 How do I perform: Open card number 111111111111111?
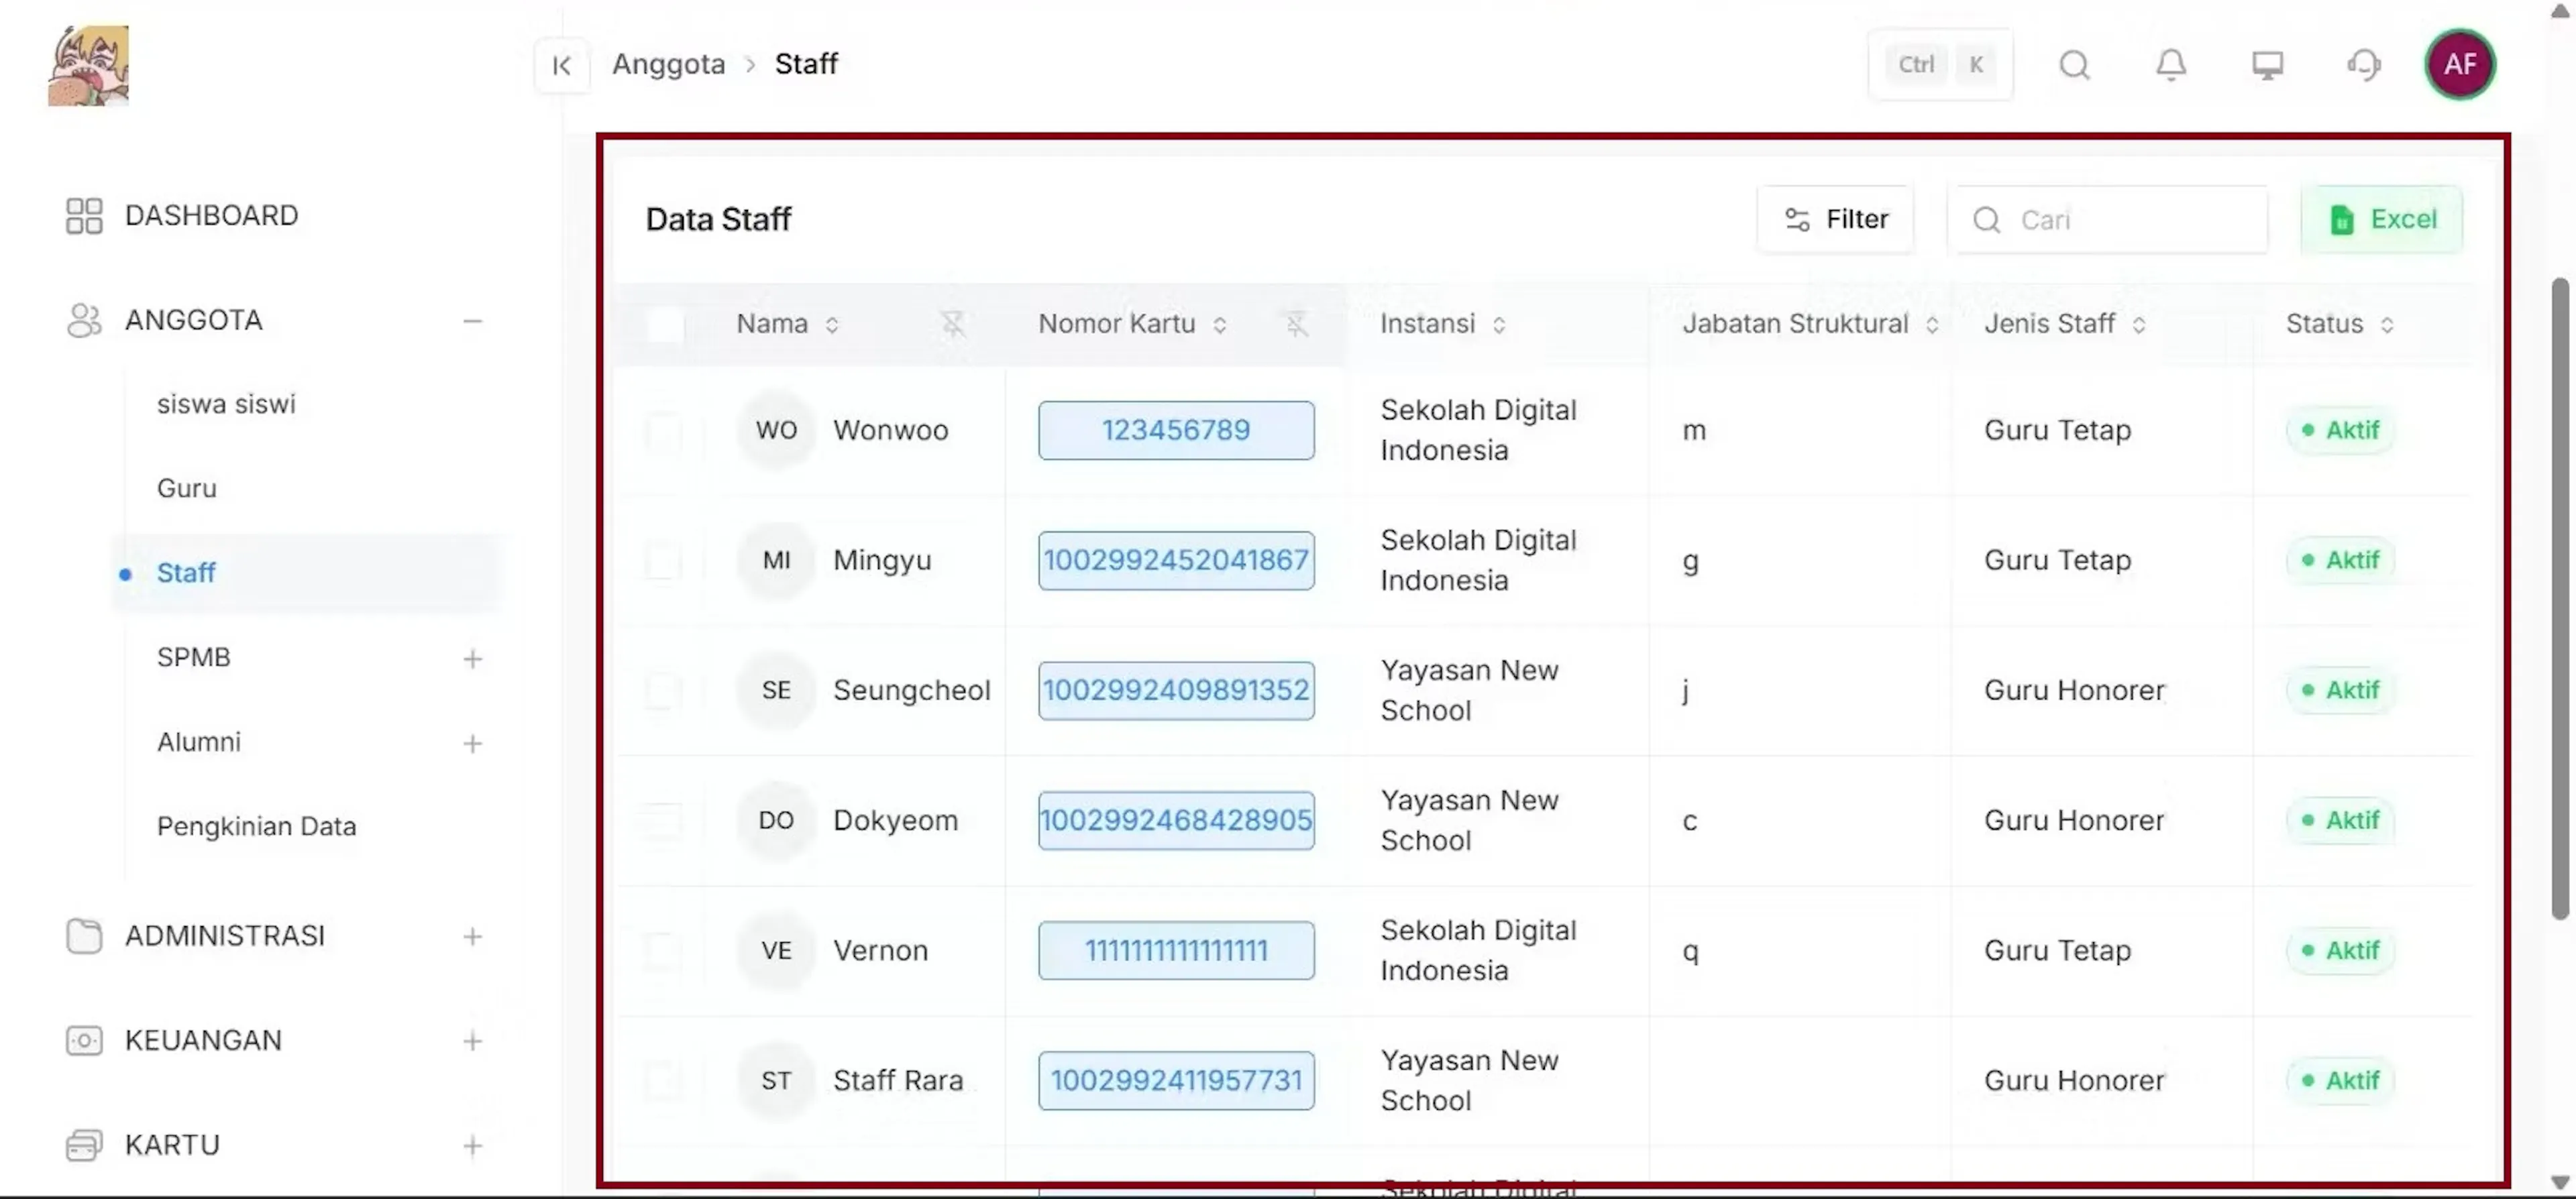coord(1176,950)
